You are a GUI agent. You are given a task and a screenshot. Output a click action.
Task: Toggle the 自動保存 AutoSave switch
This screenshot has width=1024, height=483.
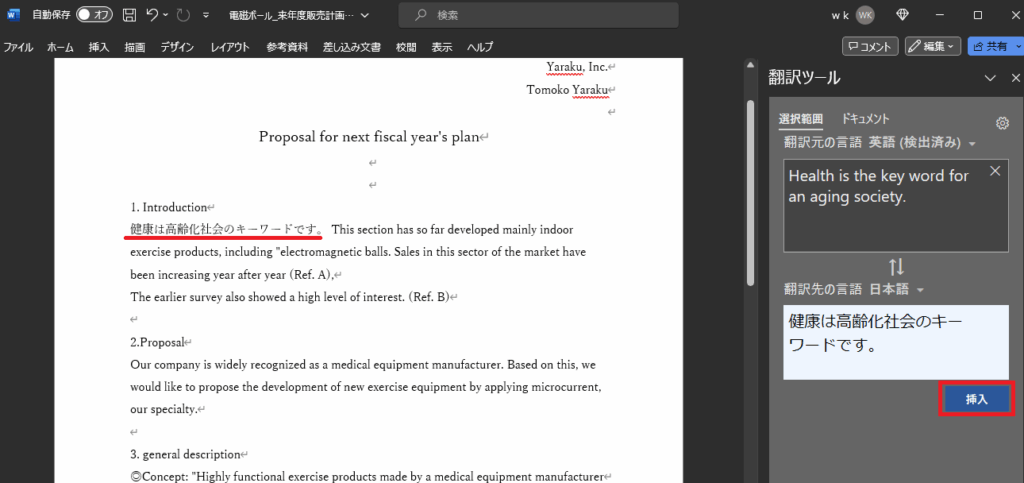click(94, 14)
